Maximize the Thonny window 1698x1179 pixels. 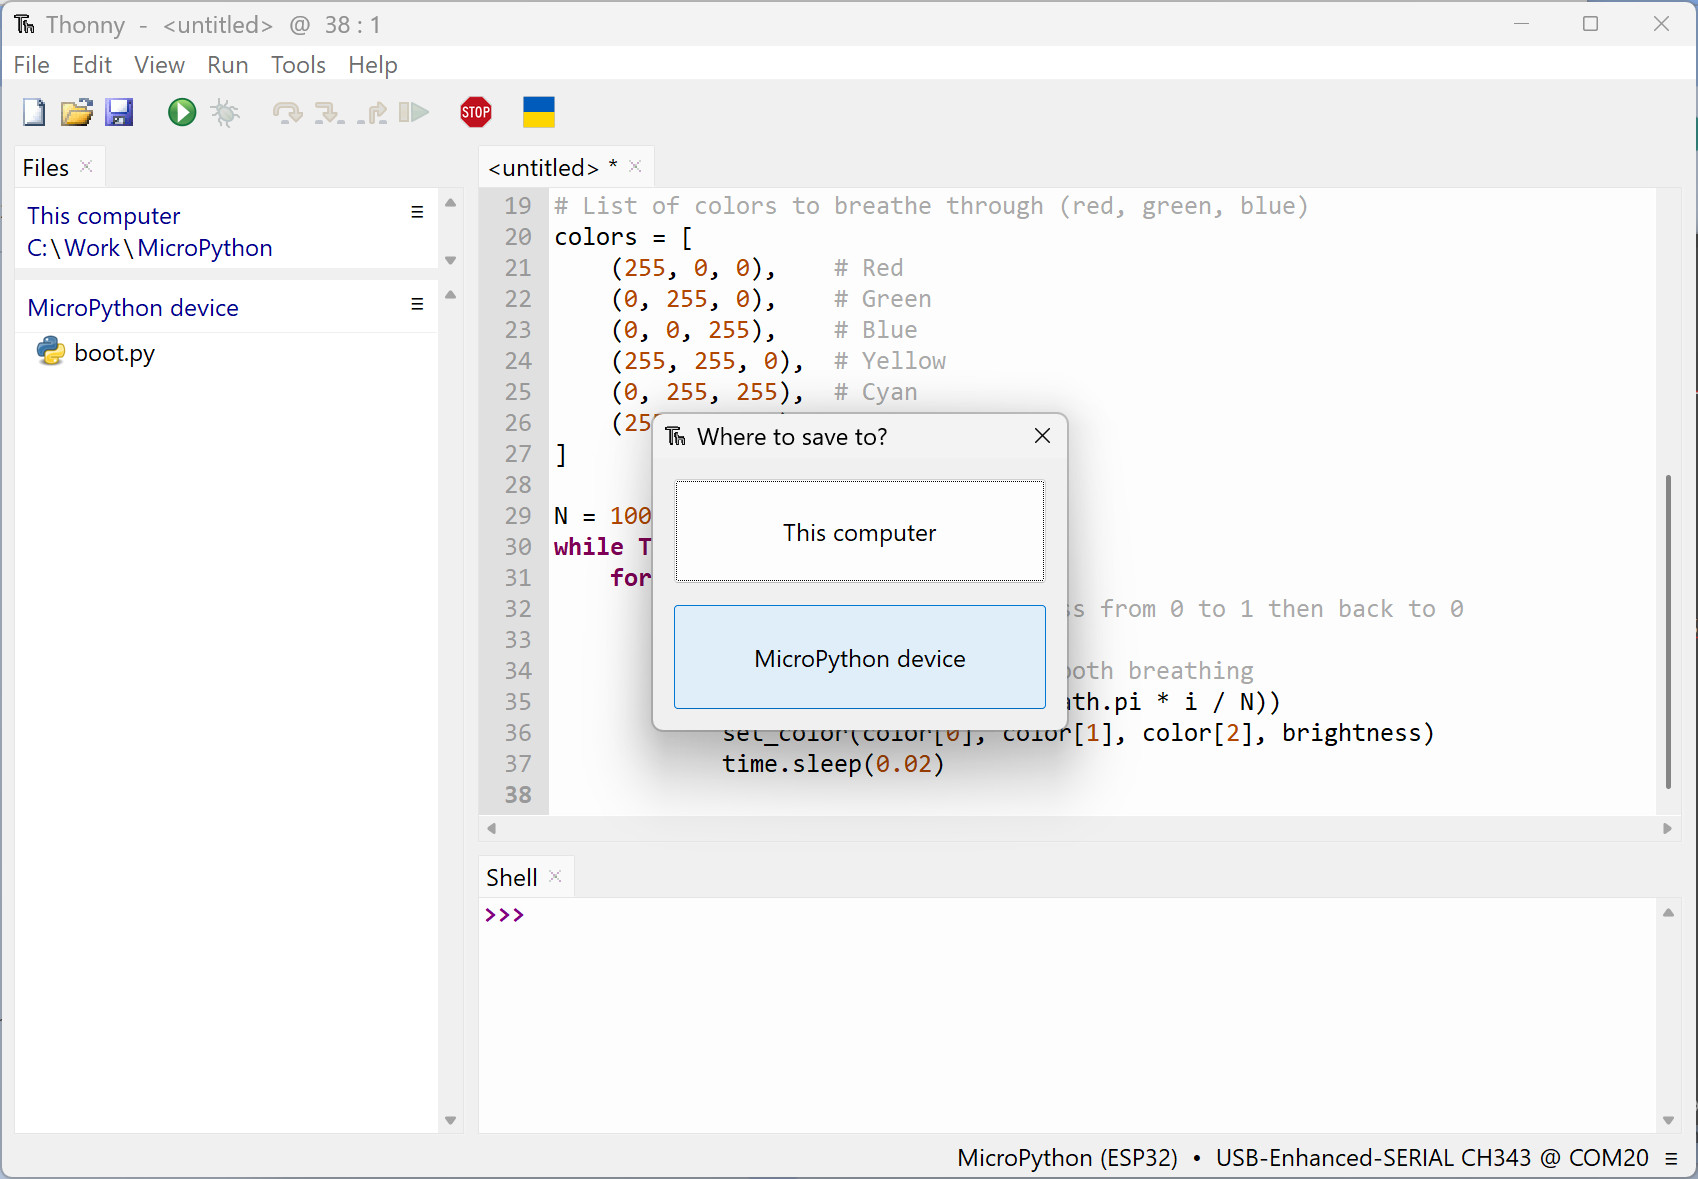point(1591,23)
